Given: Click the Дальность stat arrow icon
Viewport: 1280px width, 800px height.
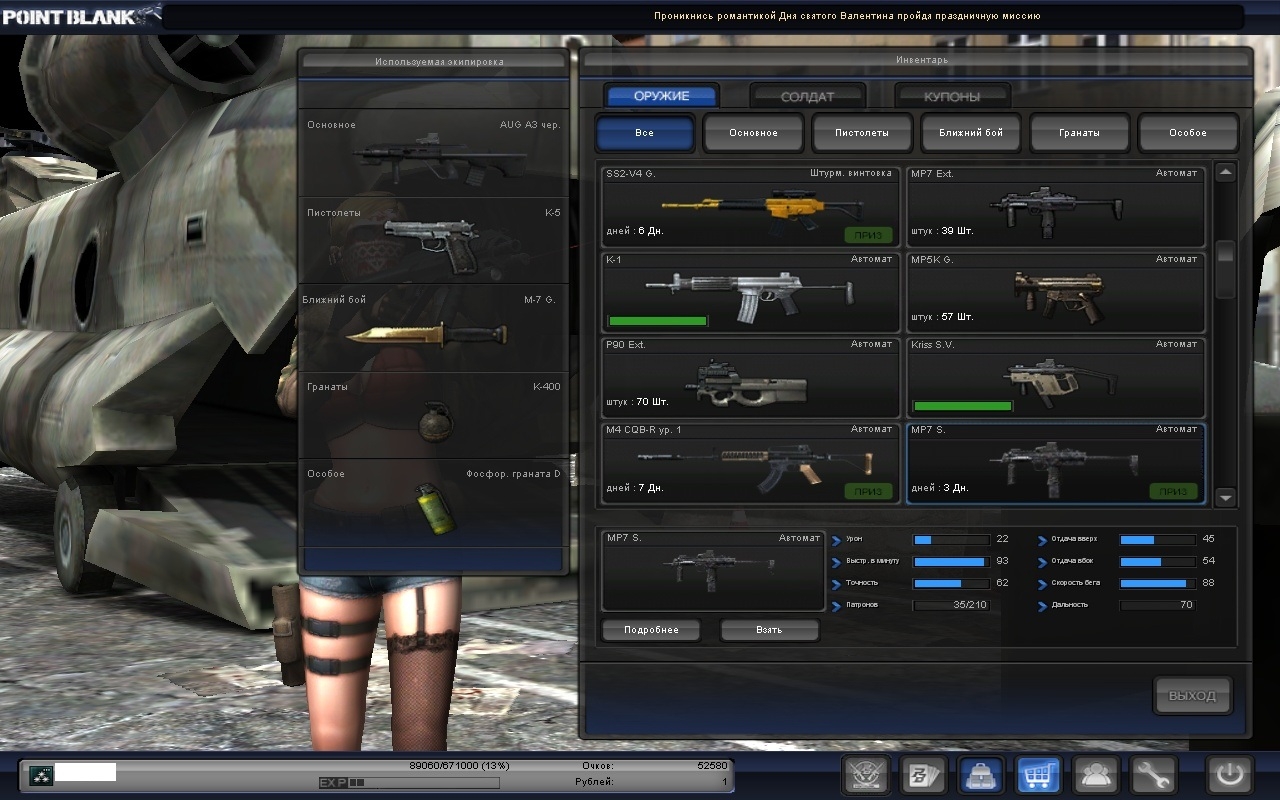Looking at the screenshot, I should 1042,606.
